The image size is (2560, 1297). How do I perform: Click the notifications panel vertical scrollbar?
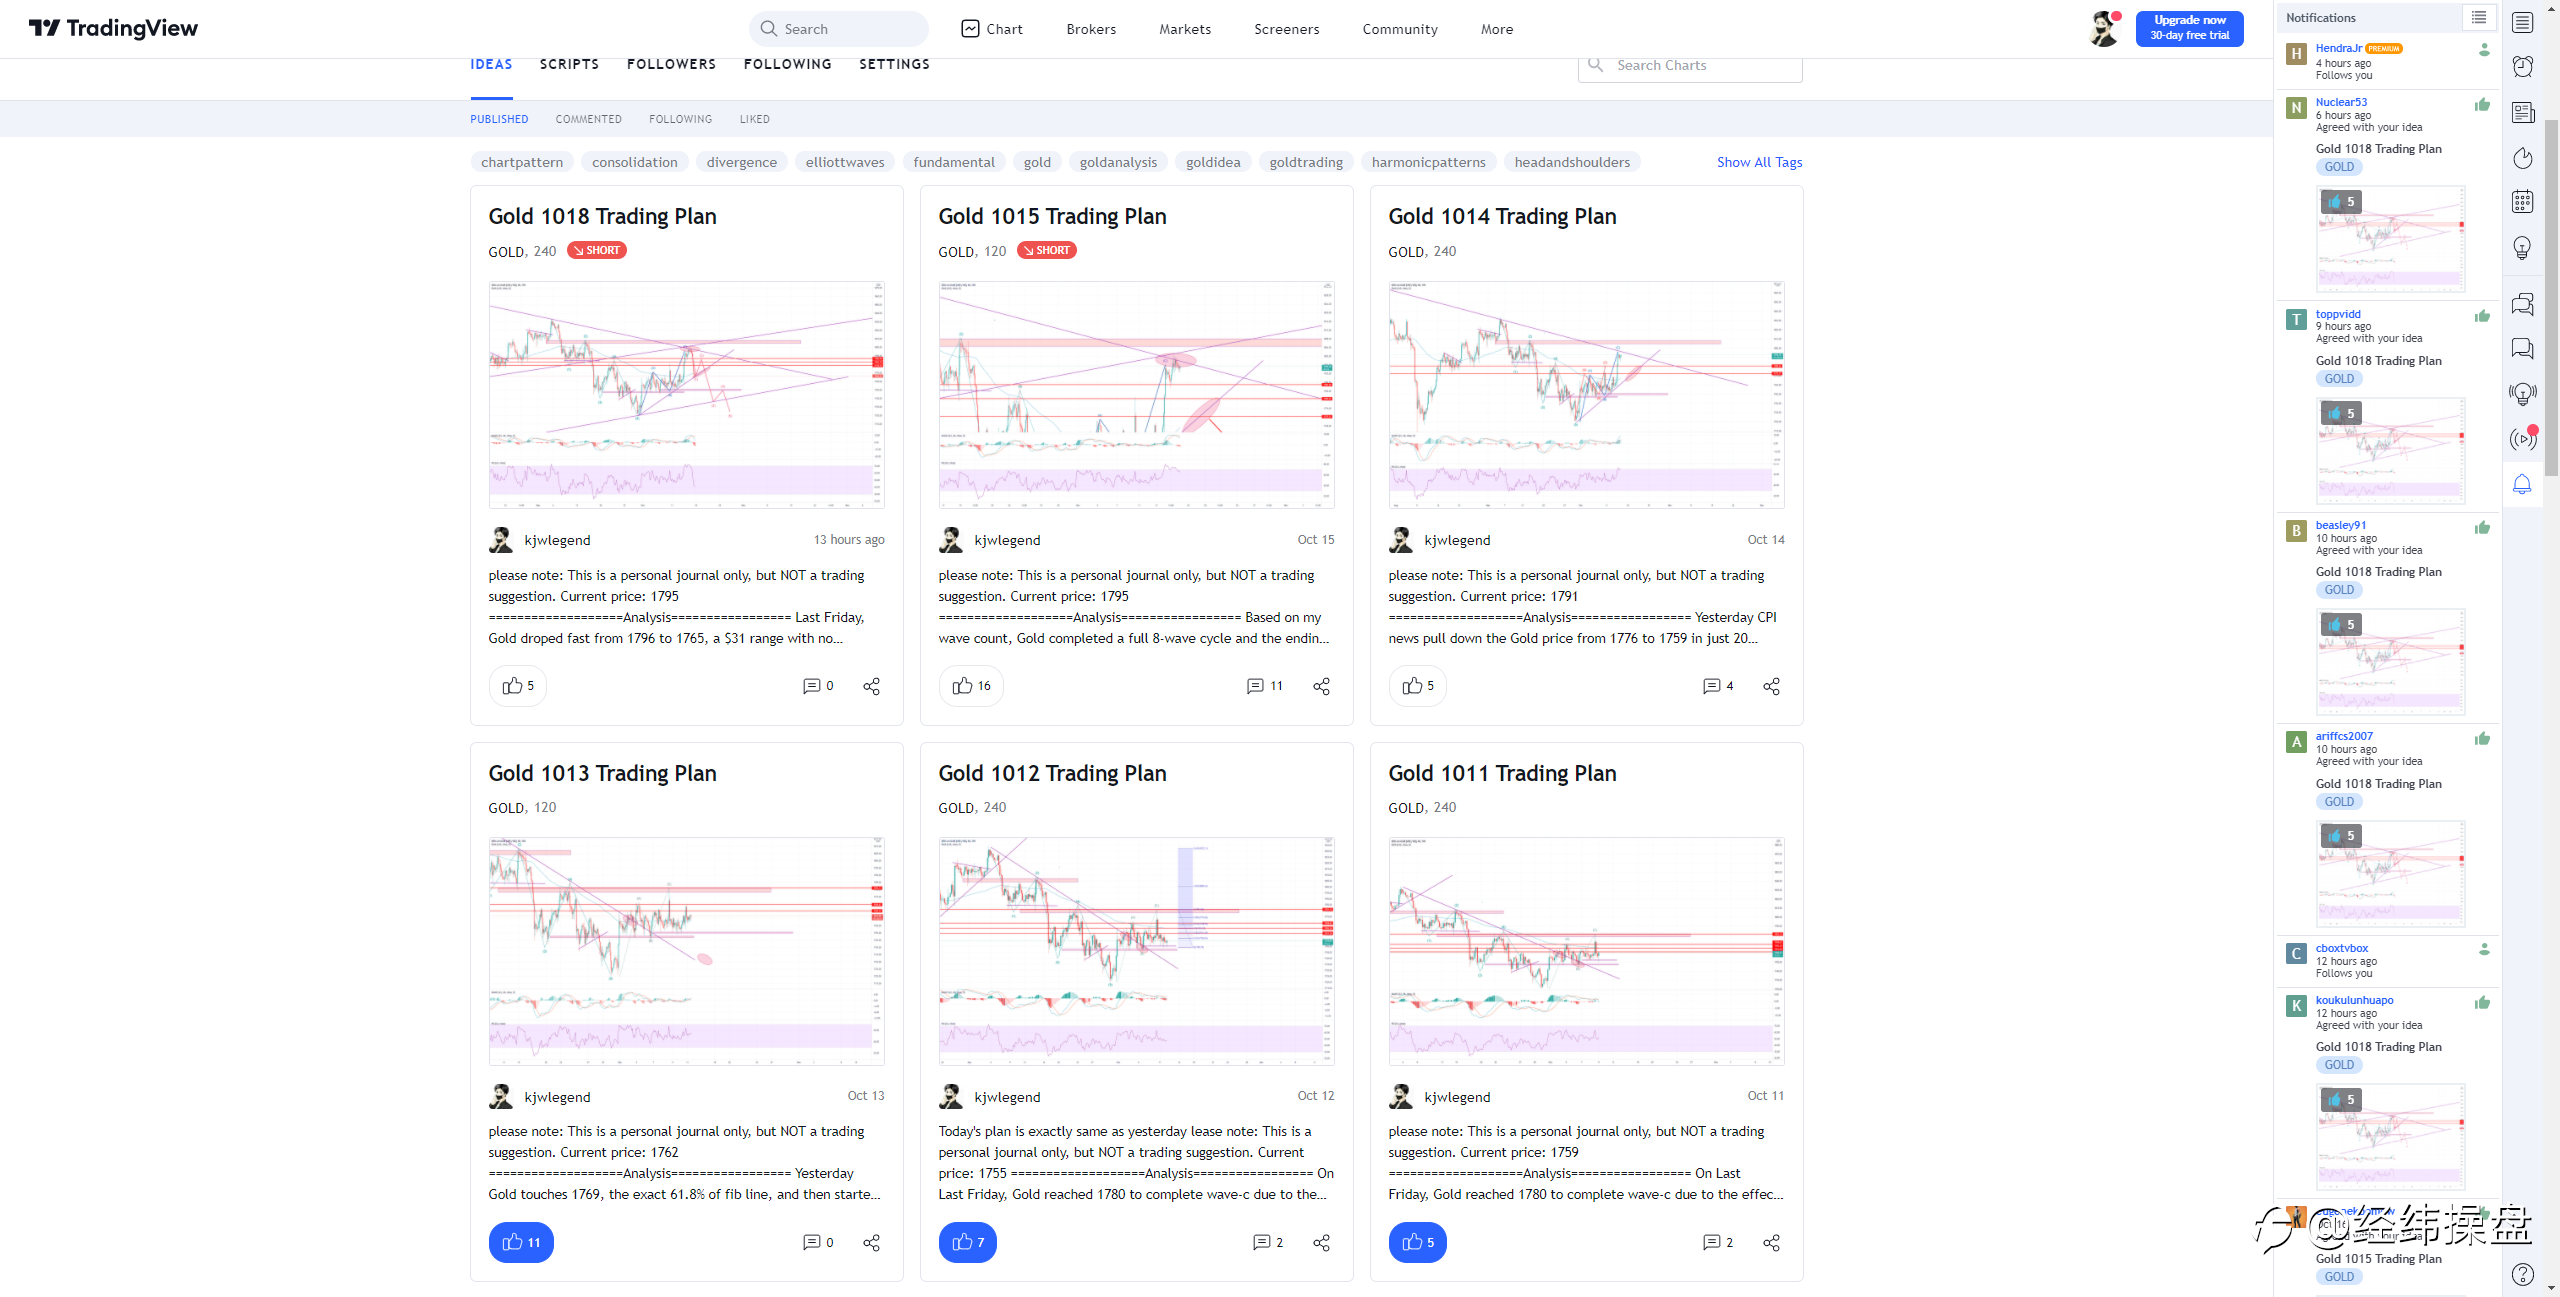pyautogui.click(x=2550, y=300)
